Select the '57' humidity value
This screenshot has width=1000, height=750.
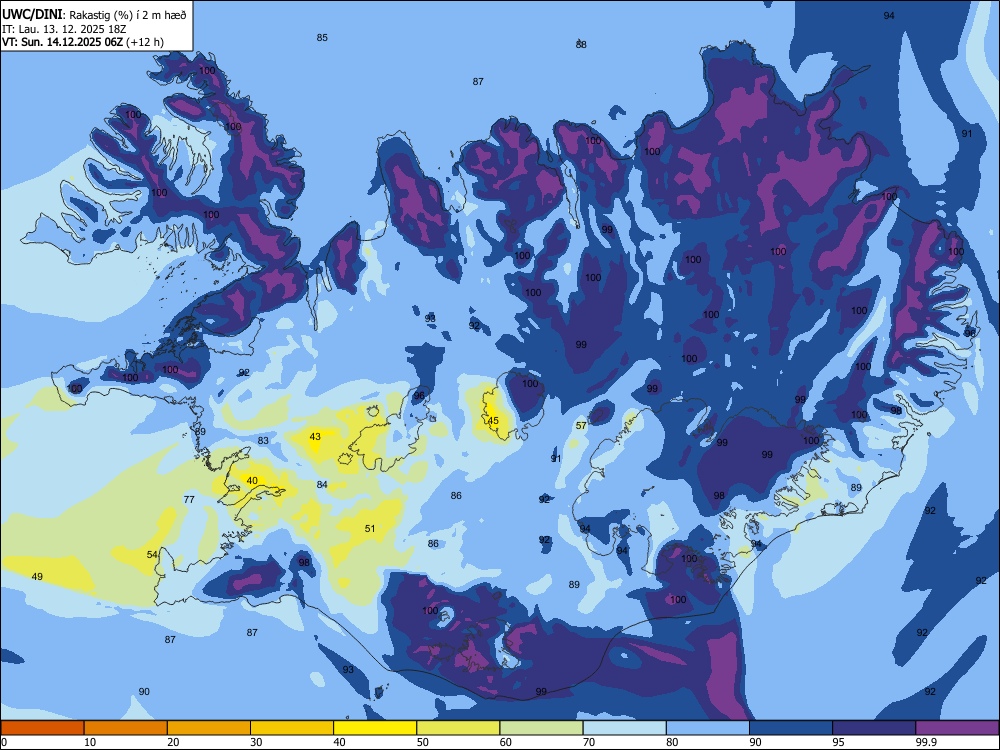[581, 426]
